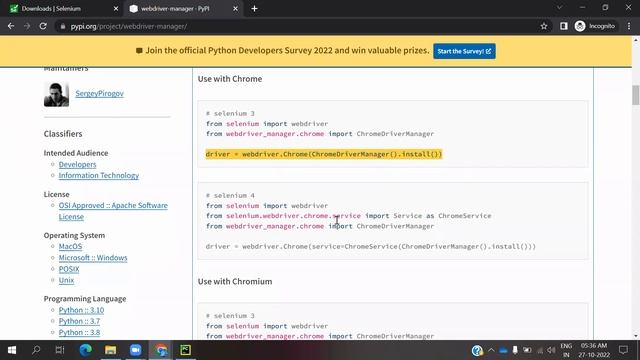This screenshot has height=360, width=640.
Task: View site information lock icon
Action: tap(62, 26)
